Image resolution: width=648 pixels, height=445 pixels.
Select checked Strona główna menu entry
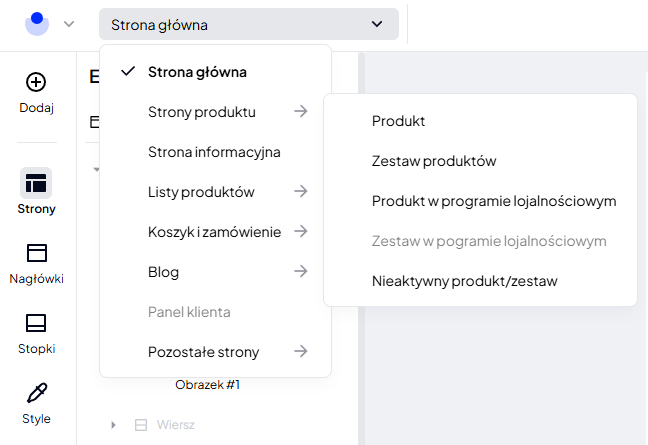[x=197, y=72]
